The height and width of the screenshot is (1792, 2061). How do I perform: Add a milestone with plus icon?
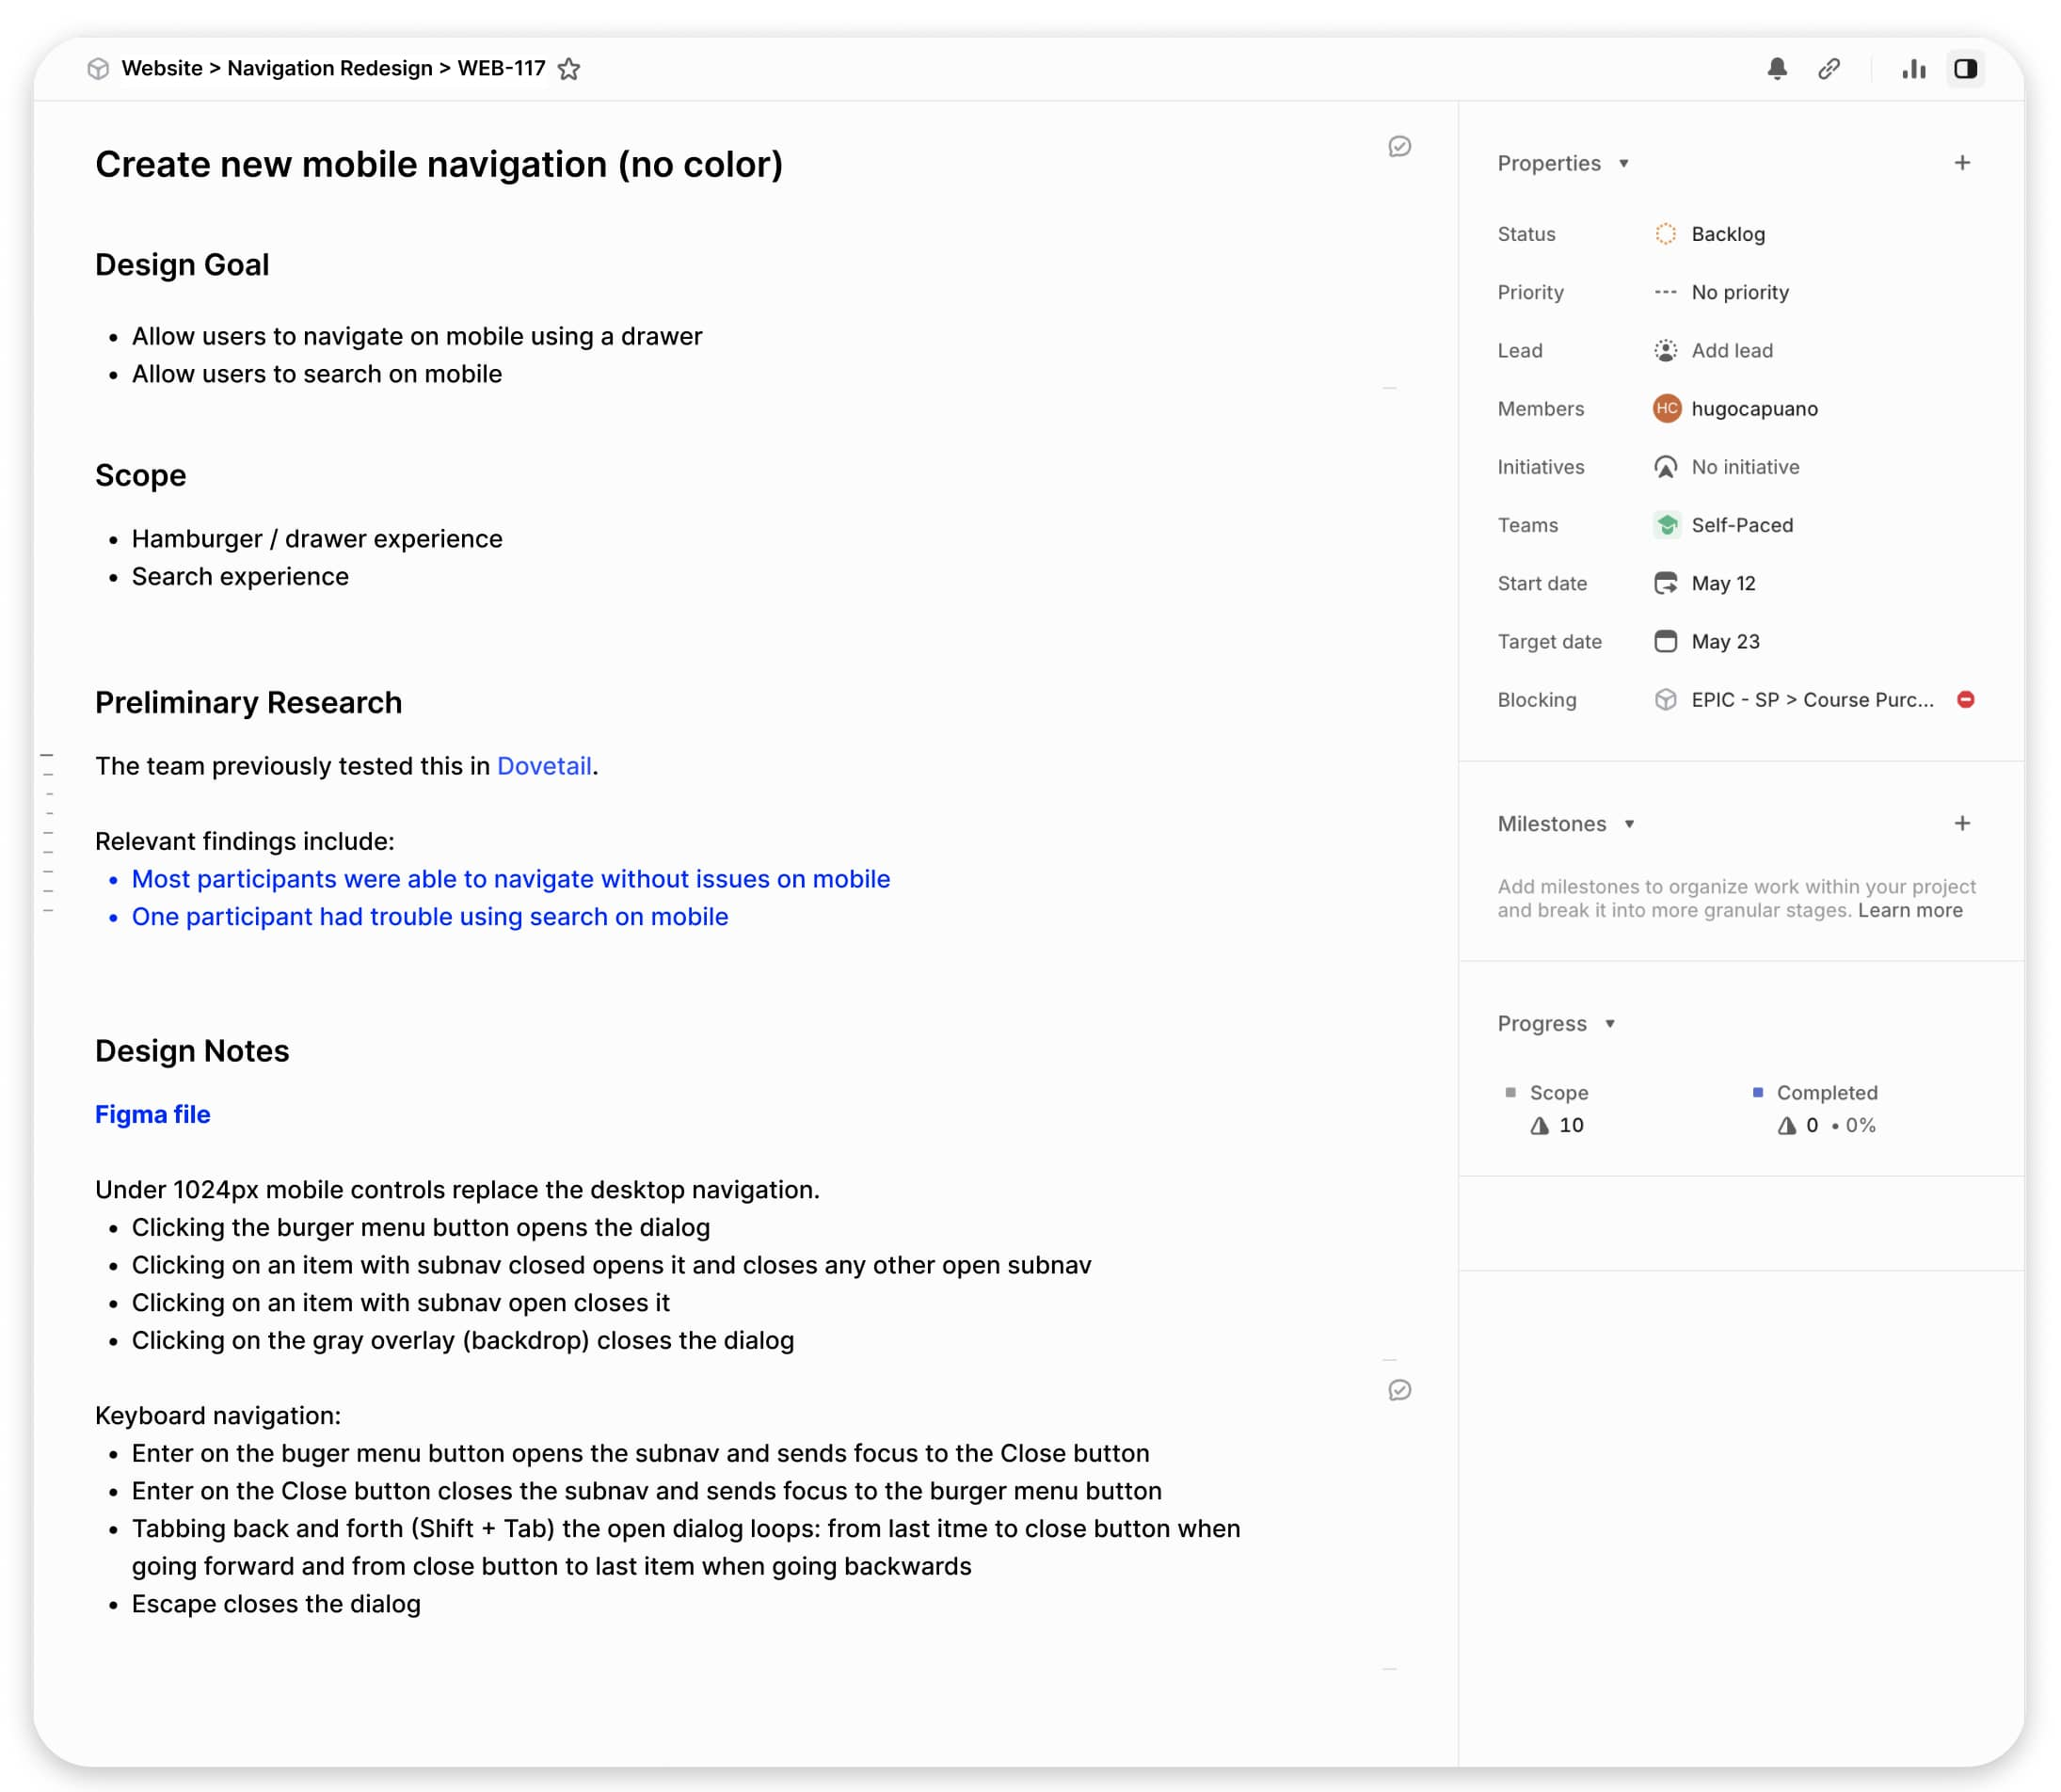click(1963, 824)
